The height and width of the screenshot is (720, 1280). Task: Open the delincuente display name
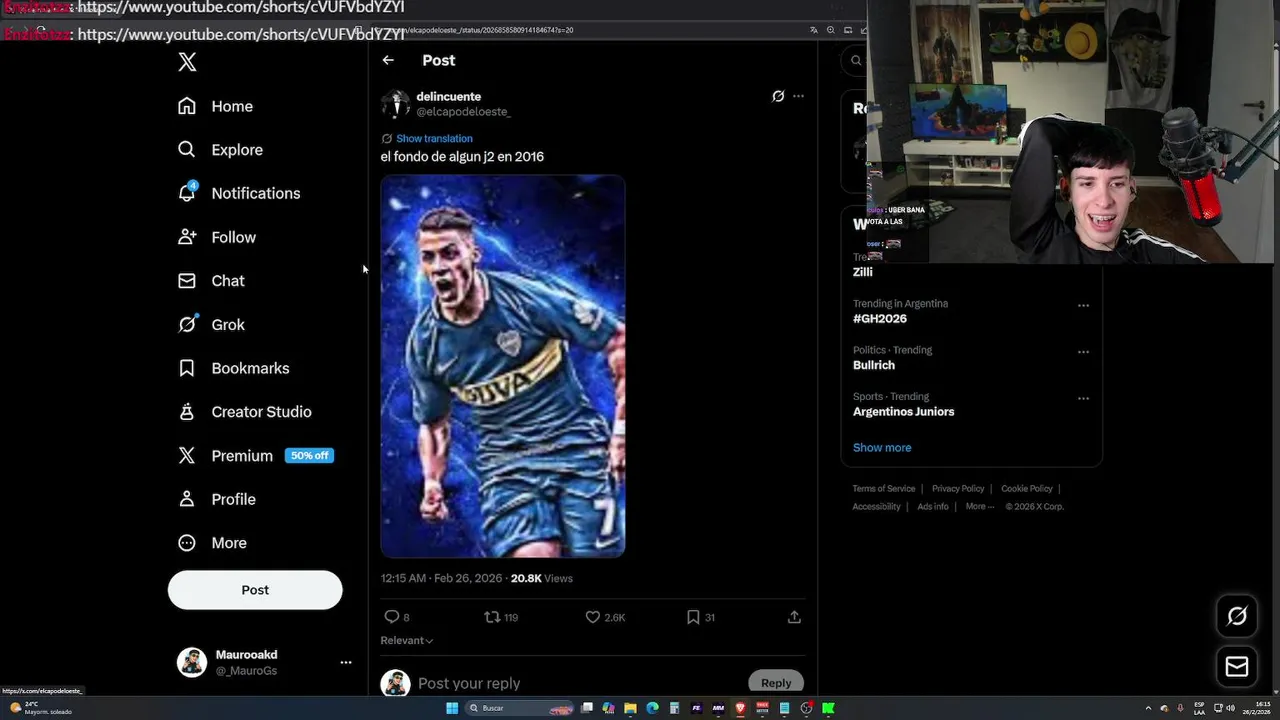pyautogui.click(x=448, y=97)
